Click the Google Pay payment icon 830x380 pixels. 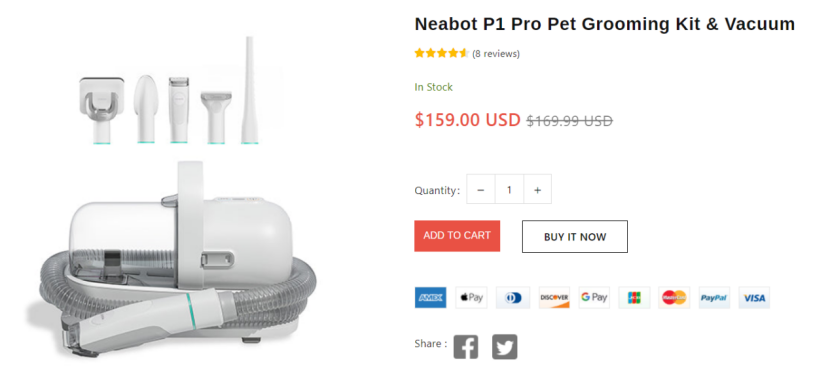click(x=594, y=297)
